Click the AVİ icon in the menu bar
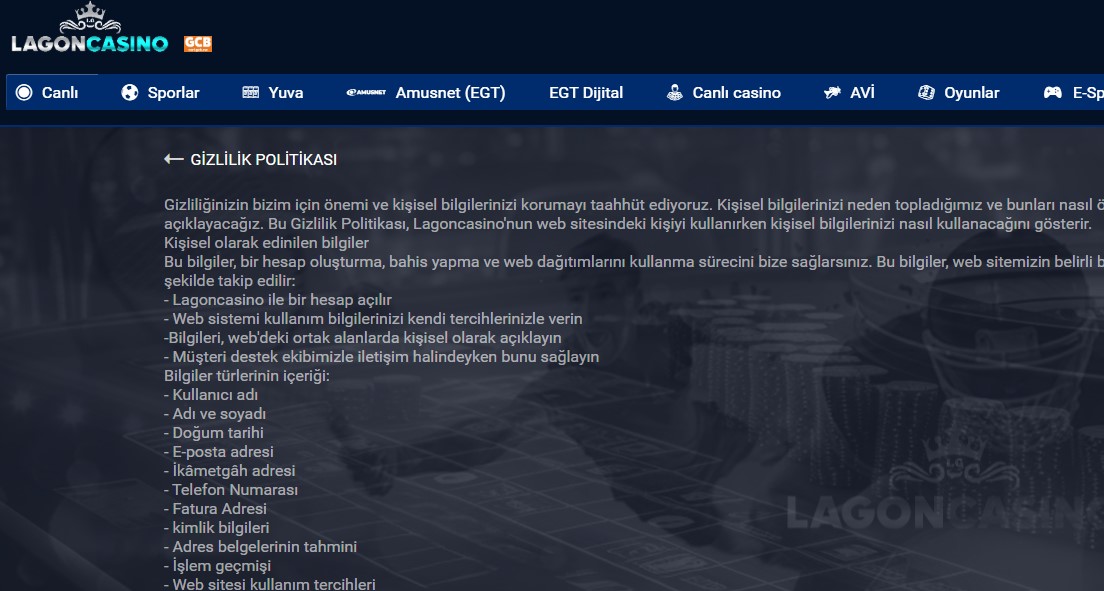1104x591 pixels. 831,92
